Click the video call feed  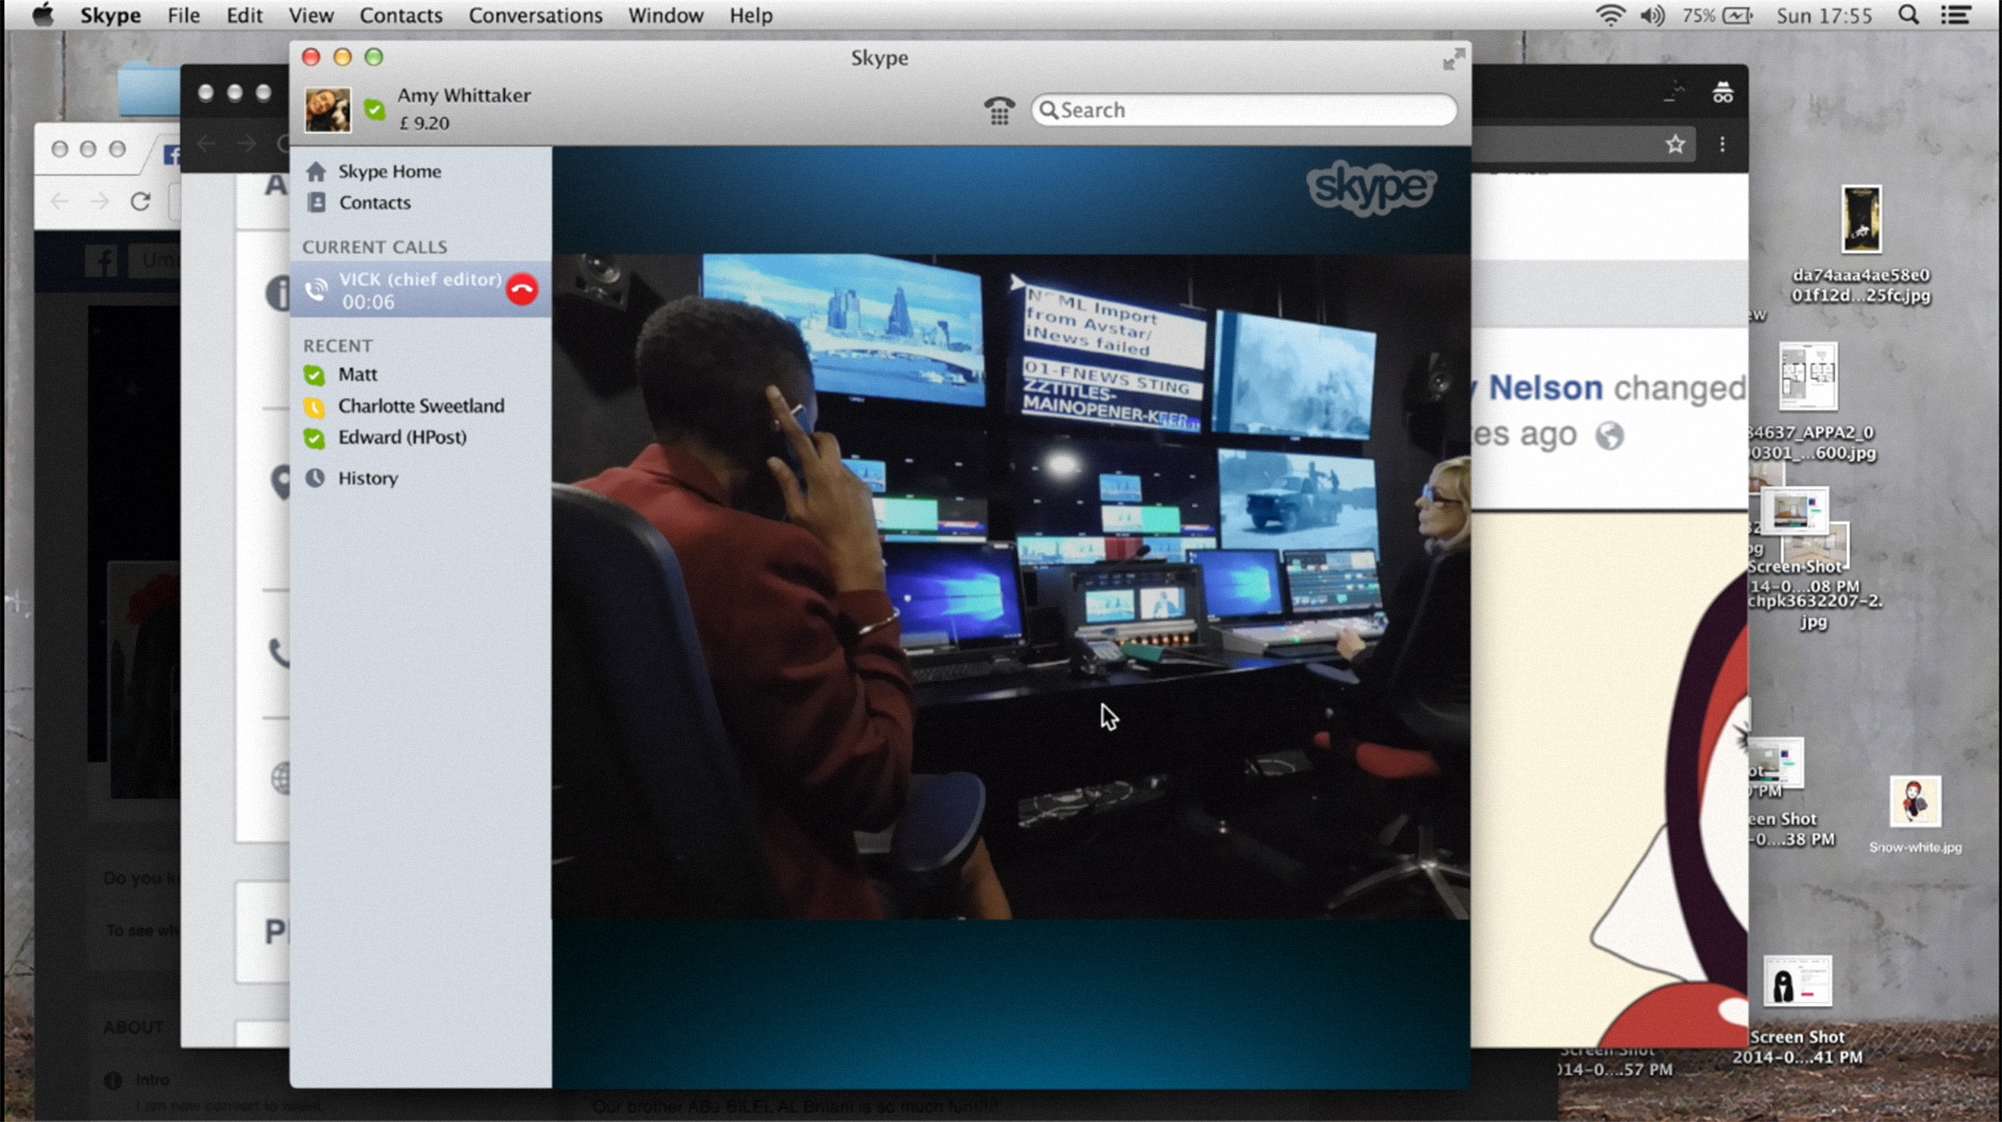[x=1011, y=586]
